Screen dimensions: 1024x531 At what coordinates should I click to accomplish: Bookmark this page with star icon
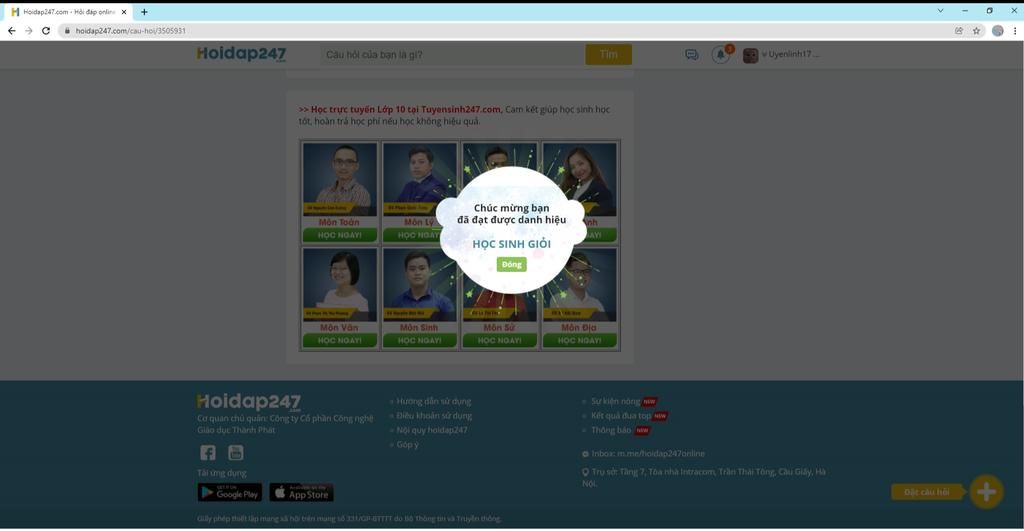tap(976, 31)
